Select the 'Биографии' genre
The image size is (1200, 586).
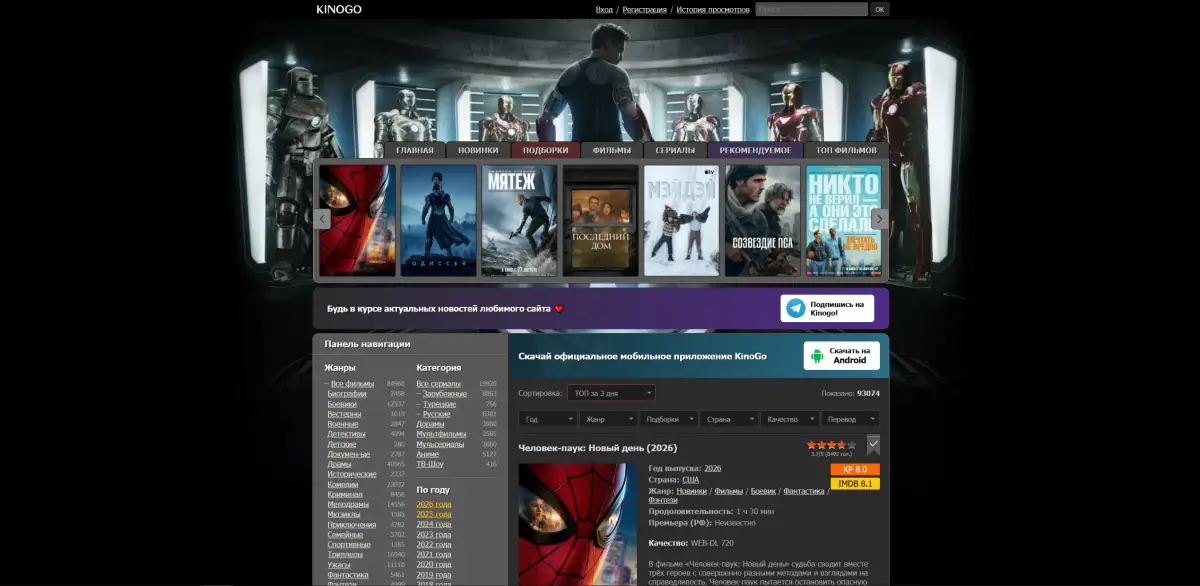coord(346,394)
